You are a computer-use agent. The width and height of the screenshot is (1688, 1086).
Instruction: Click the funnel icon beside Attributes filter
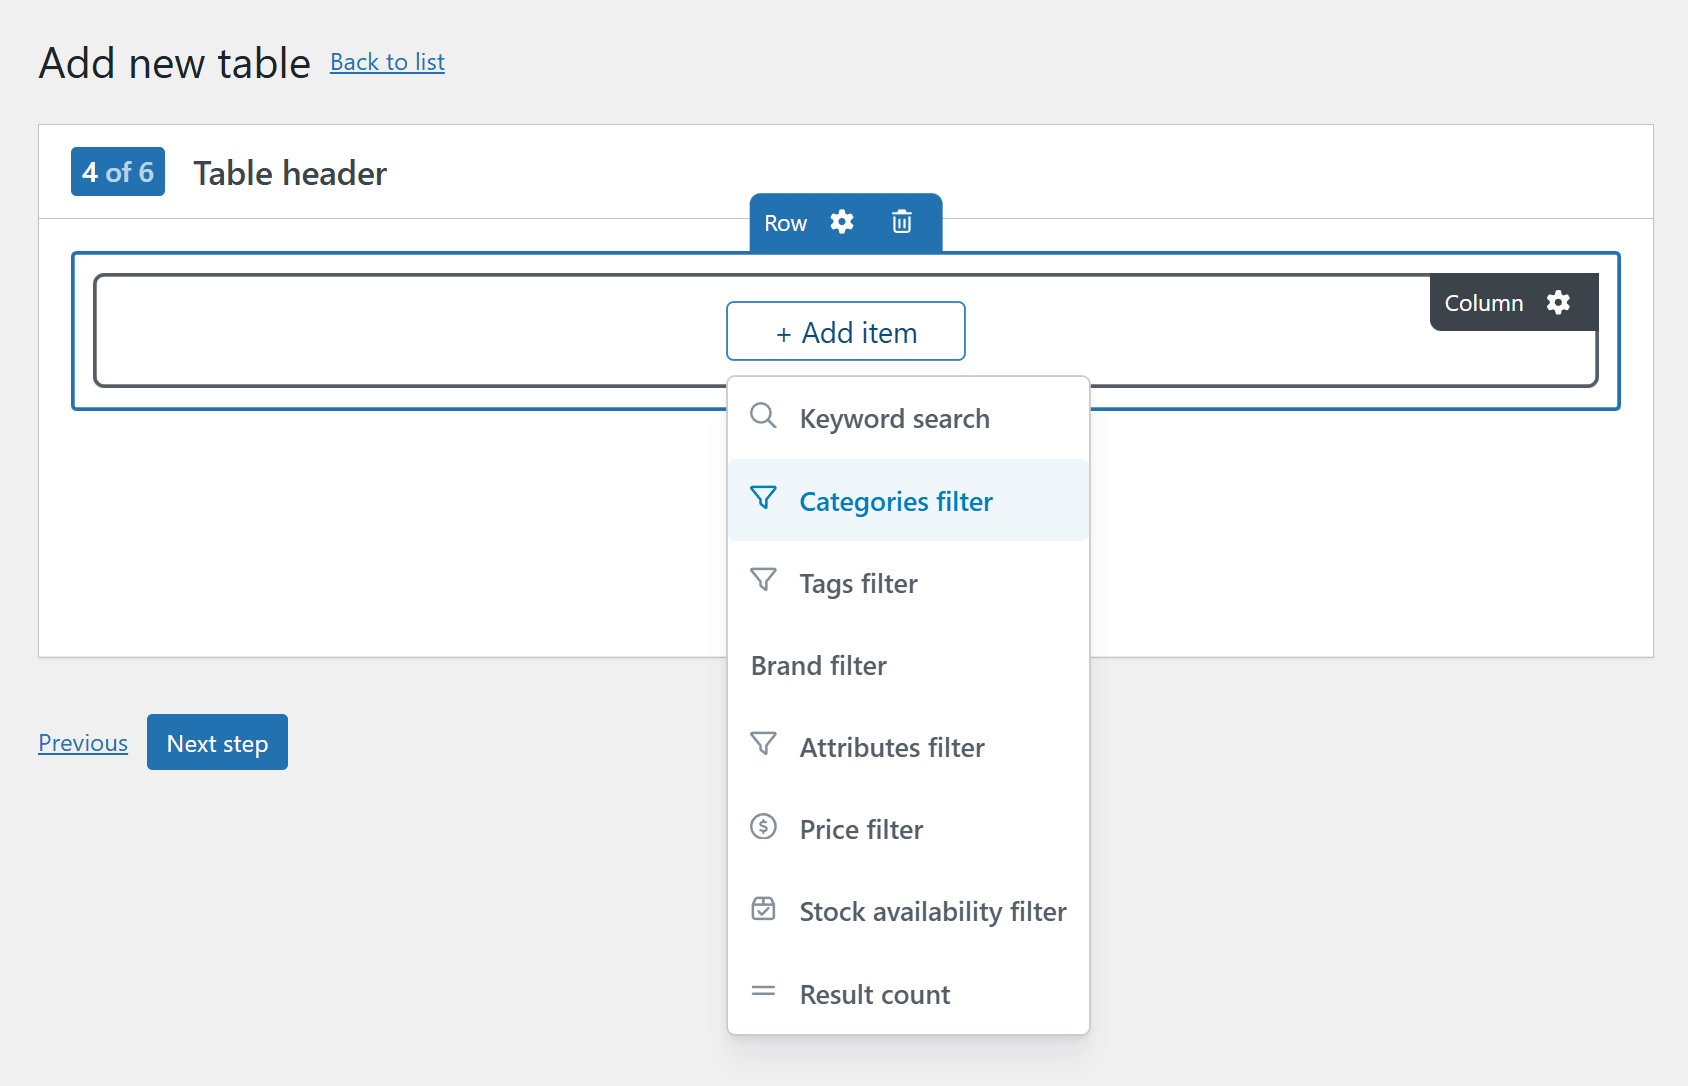[x=763, y=744]
